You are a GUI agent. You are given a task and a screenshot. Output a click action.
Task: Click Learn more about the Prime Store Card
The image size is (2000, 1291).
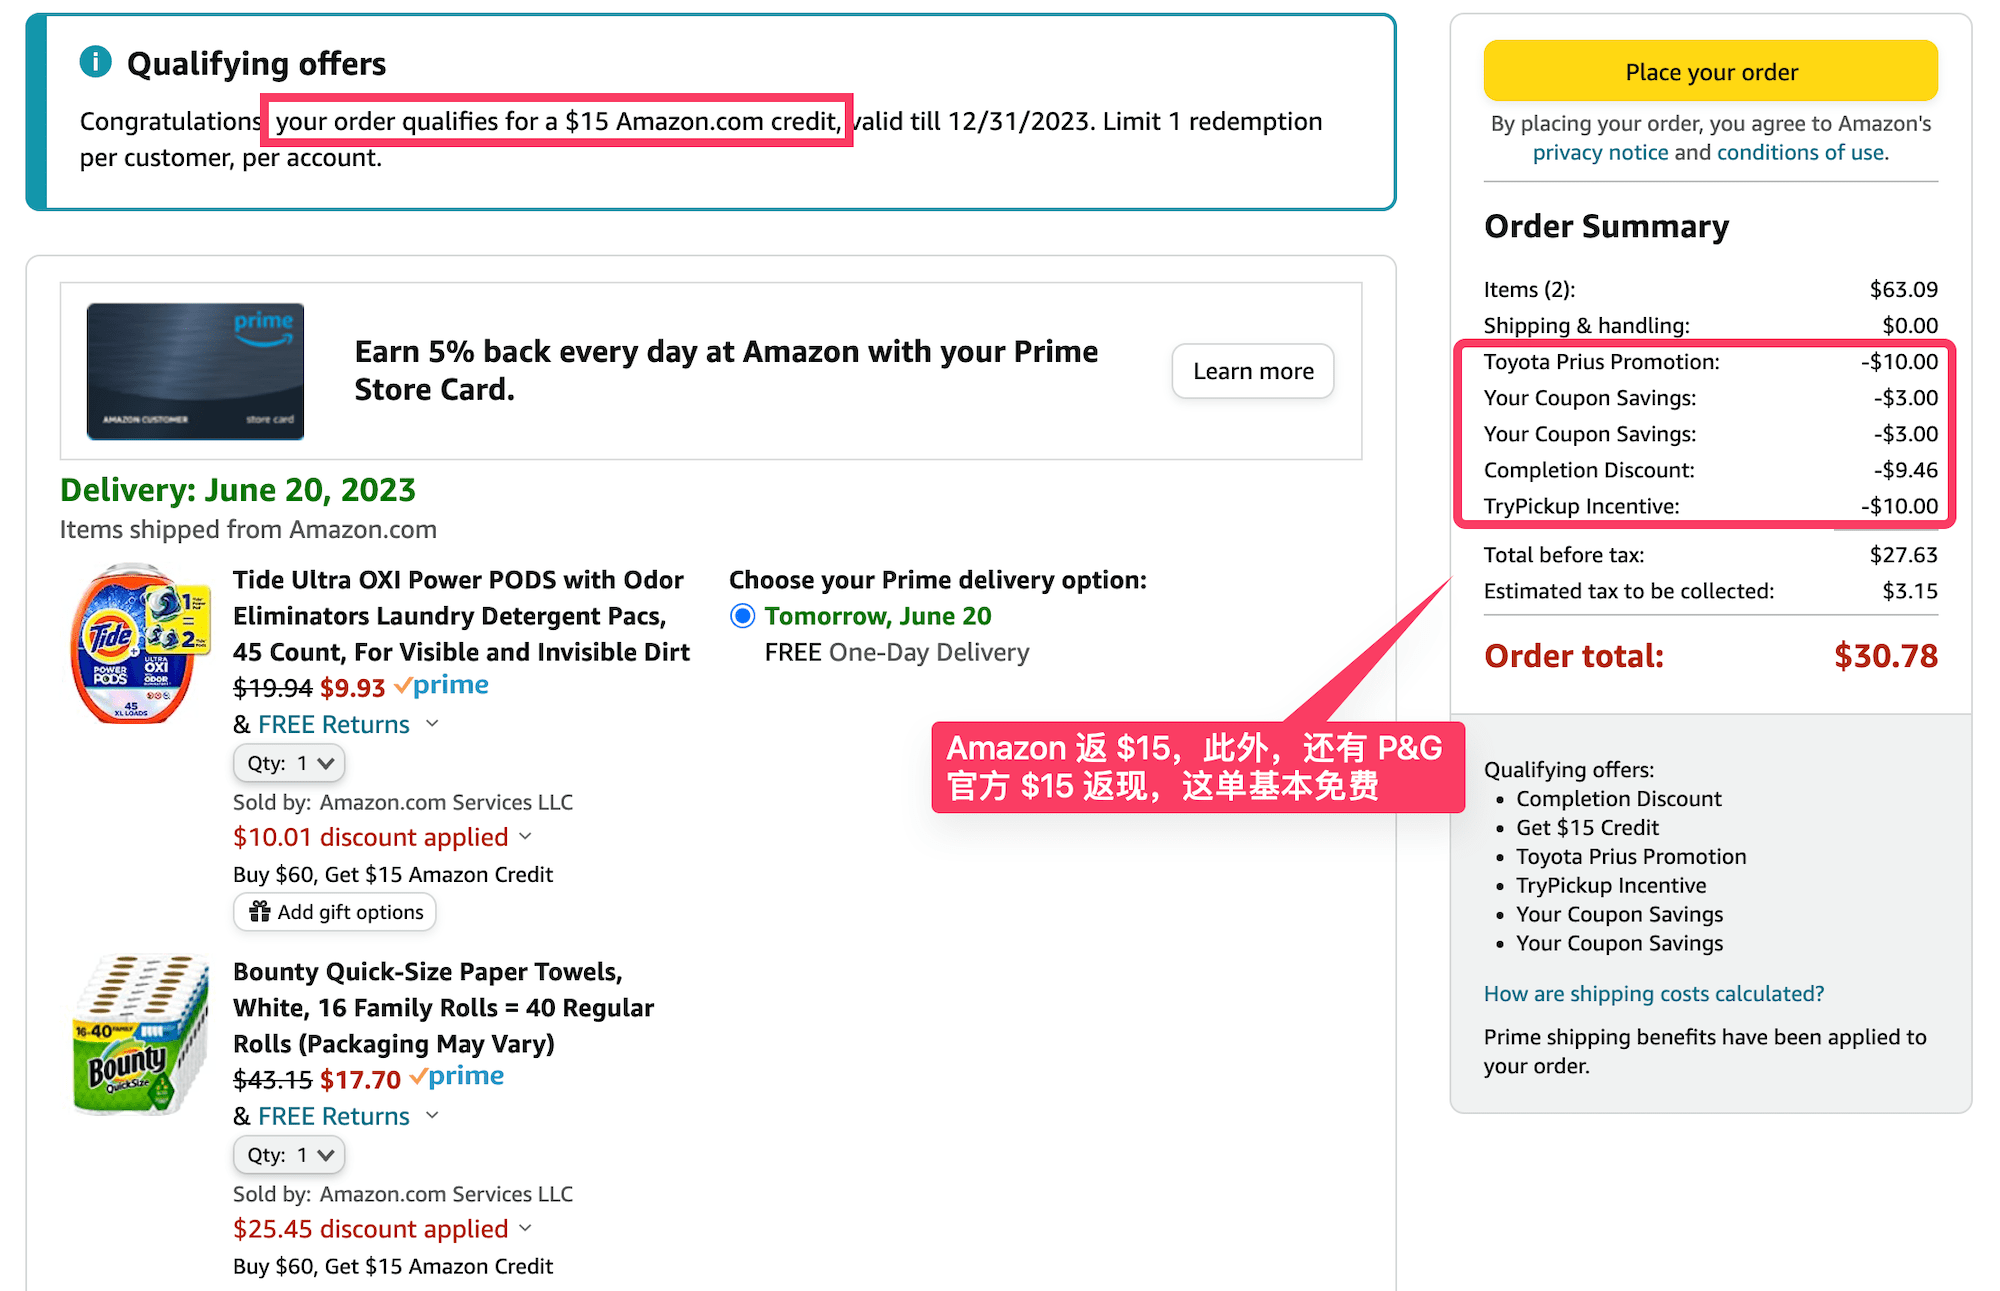[1252, 371]
